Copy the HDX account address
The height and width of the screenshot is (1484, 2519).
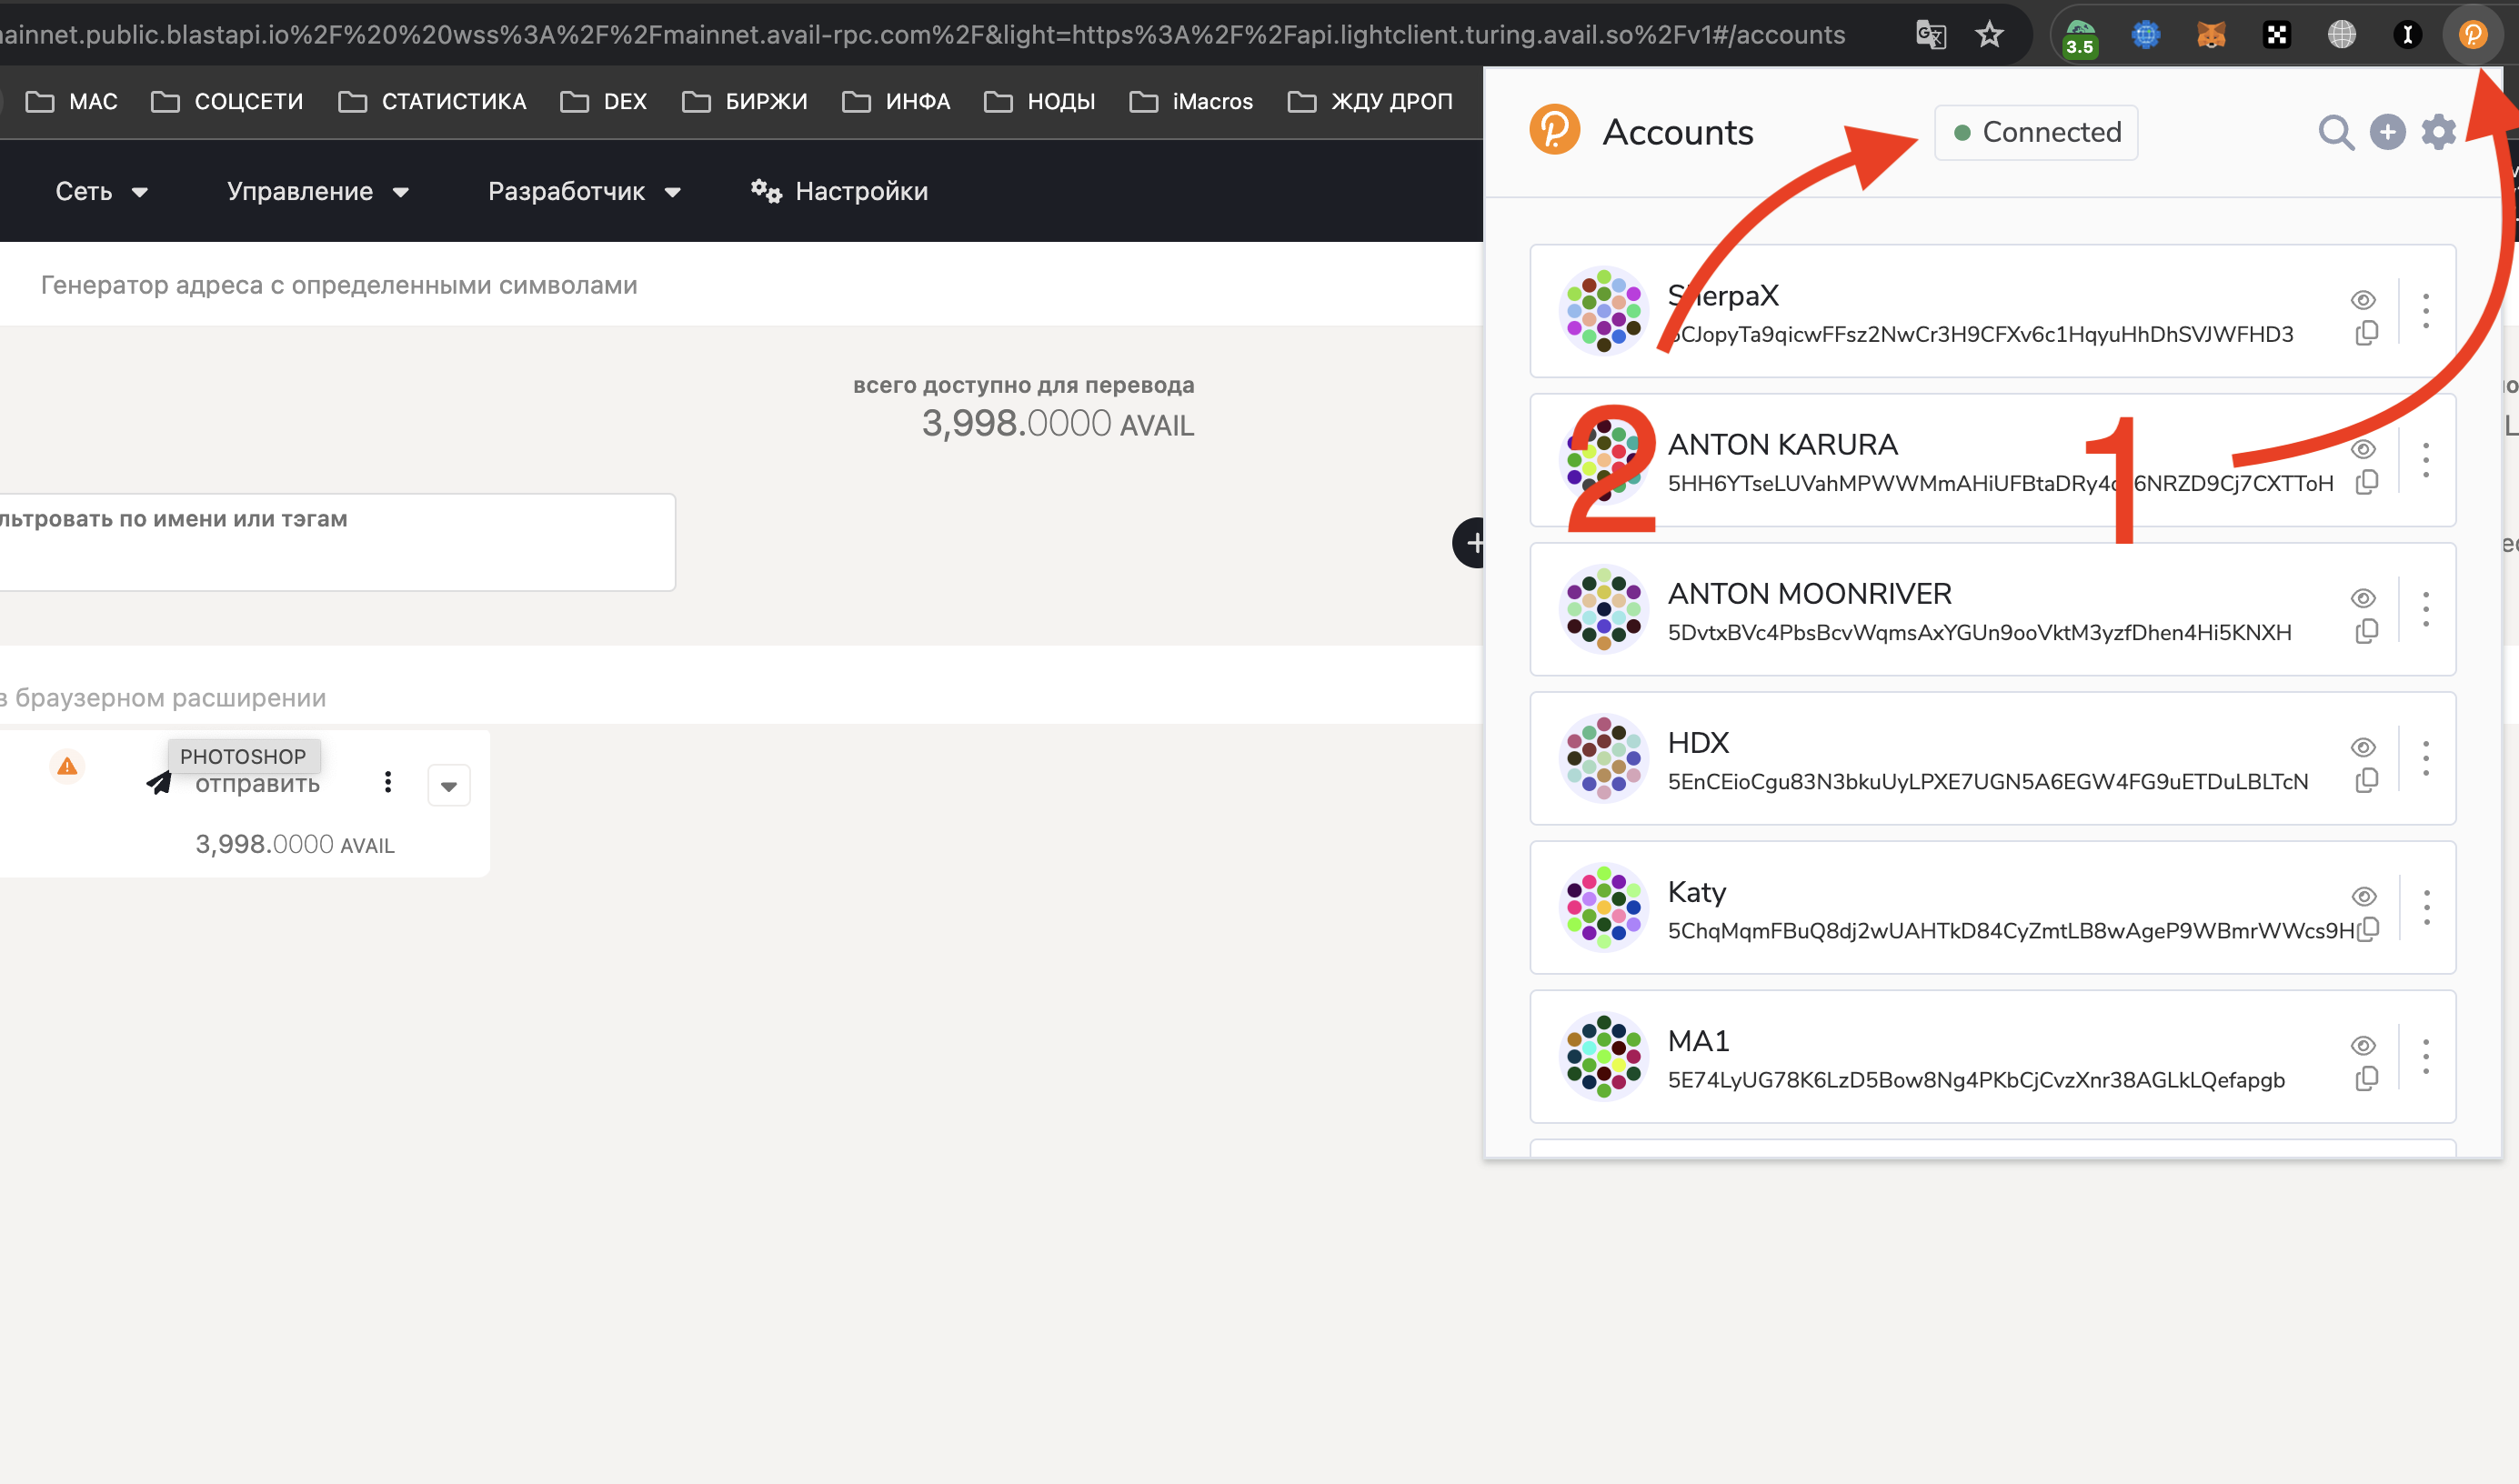click(2366, 781)
